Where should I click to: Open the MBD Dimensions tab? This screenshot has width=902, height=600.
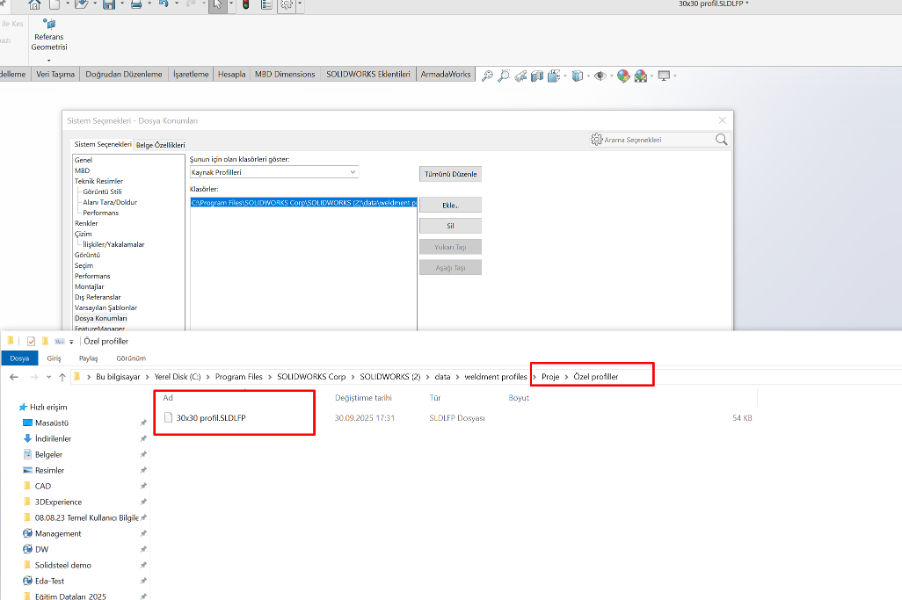(x=285, y=74)
